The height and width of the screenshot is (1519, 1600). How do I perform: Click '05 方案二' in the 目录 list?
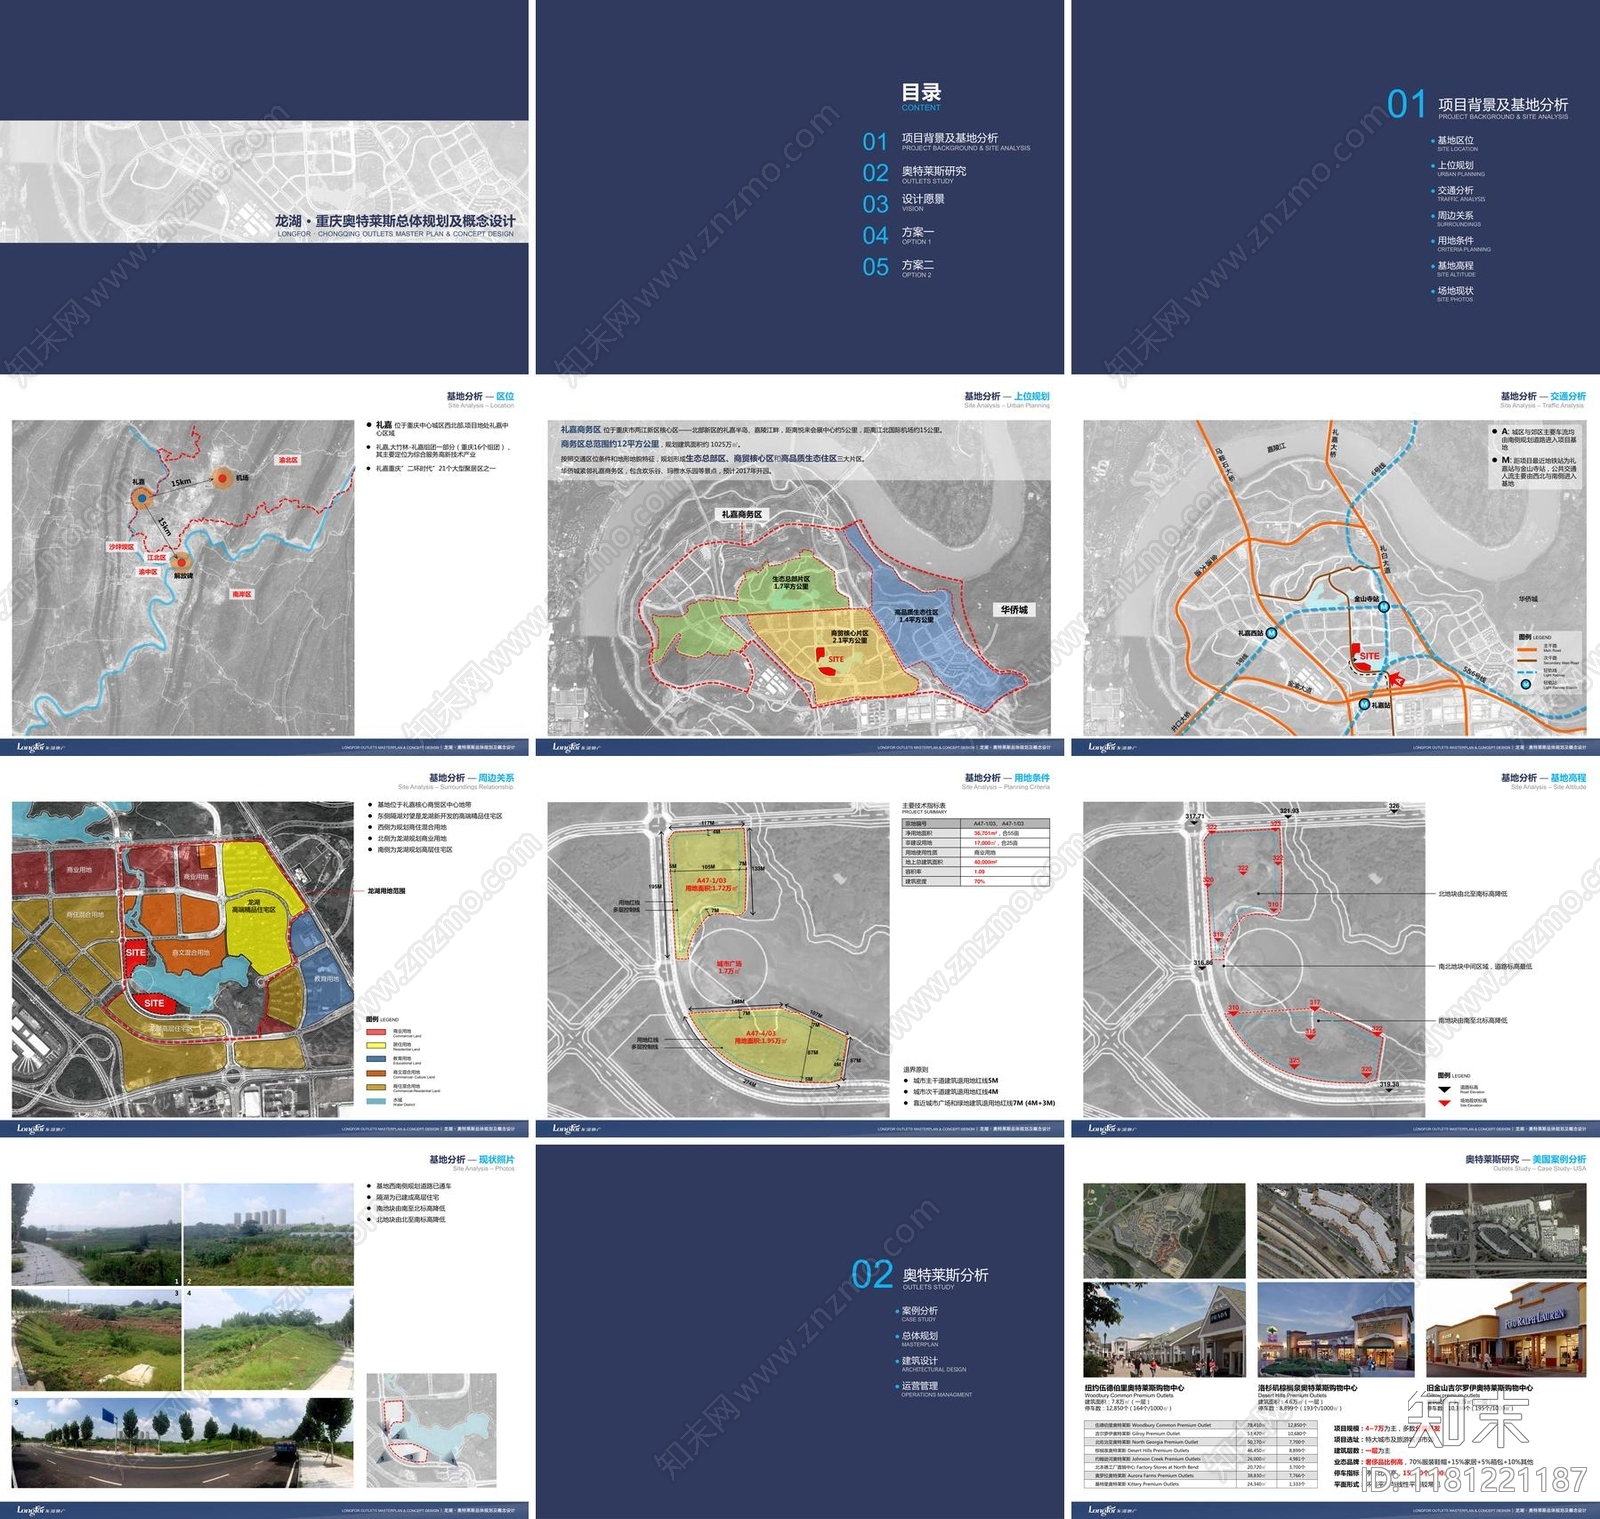coord(899,267)
